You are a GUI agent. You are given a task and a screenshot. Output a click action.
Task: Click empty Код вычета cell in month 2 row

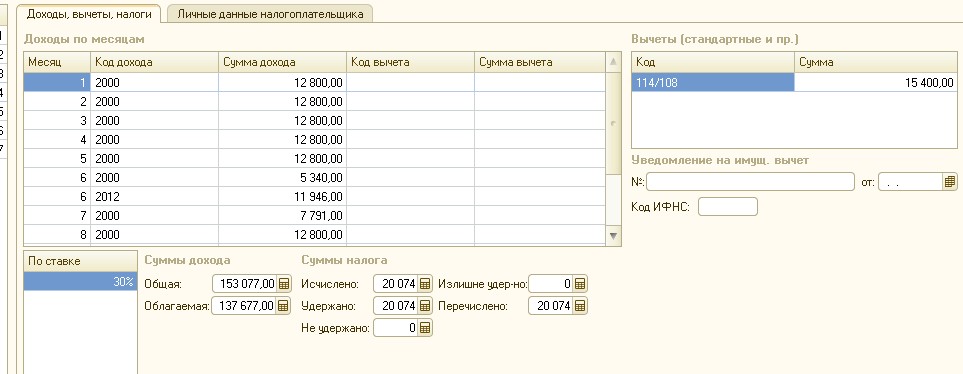[410, 101]
